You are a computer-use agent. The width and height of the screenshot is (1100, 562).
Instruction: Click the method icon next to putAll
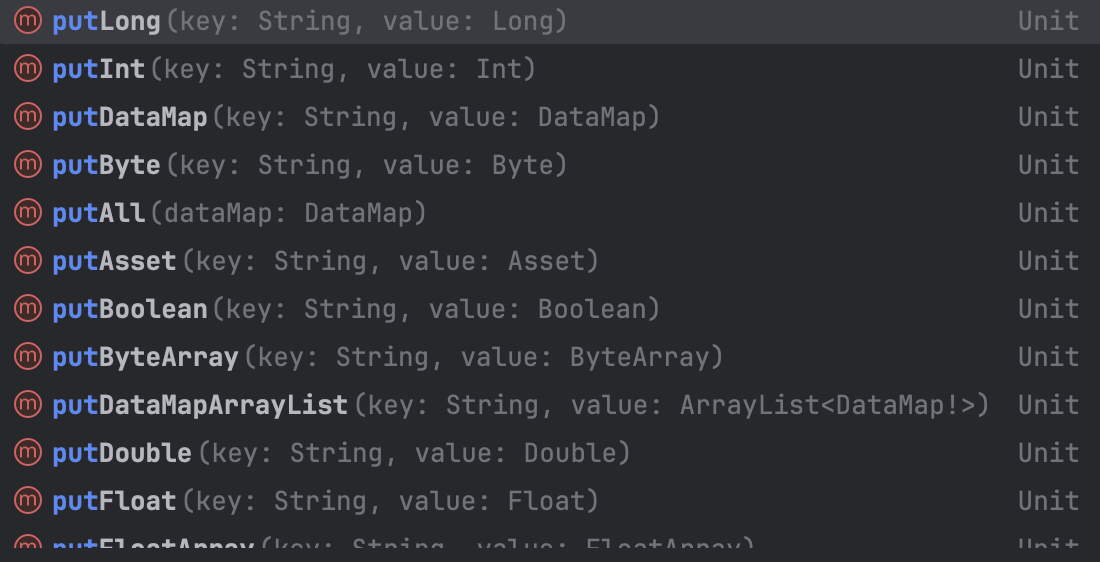click(28, 213)
